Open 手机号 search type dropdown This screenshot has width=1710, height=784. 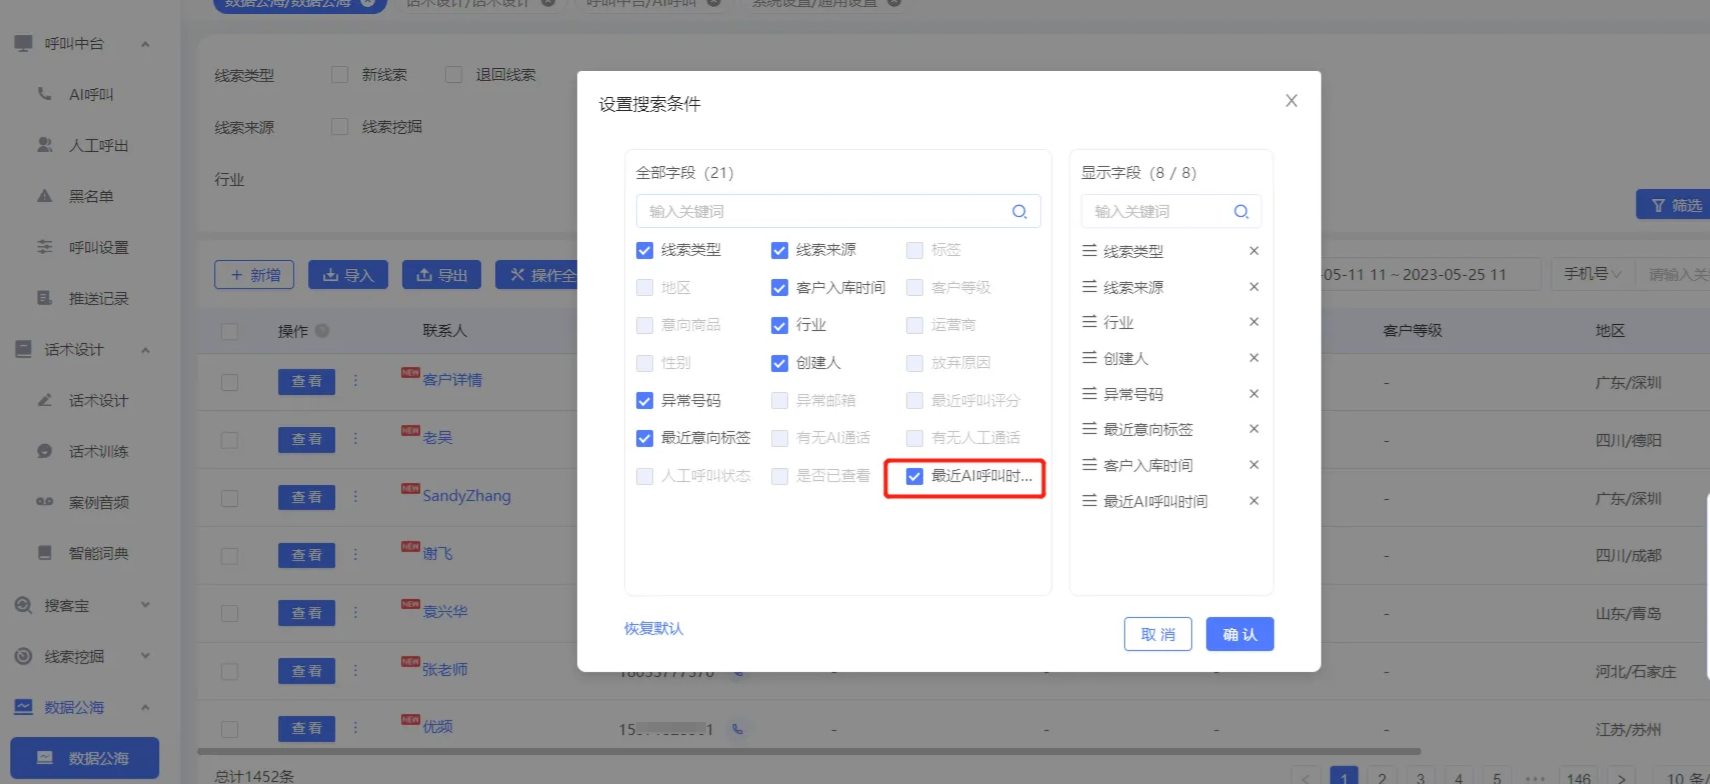(x=1593, y=274)
